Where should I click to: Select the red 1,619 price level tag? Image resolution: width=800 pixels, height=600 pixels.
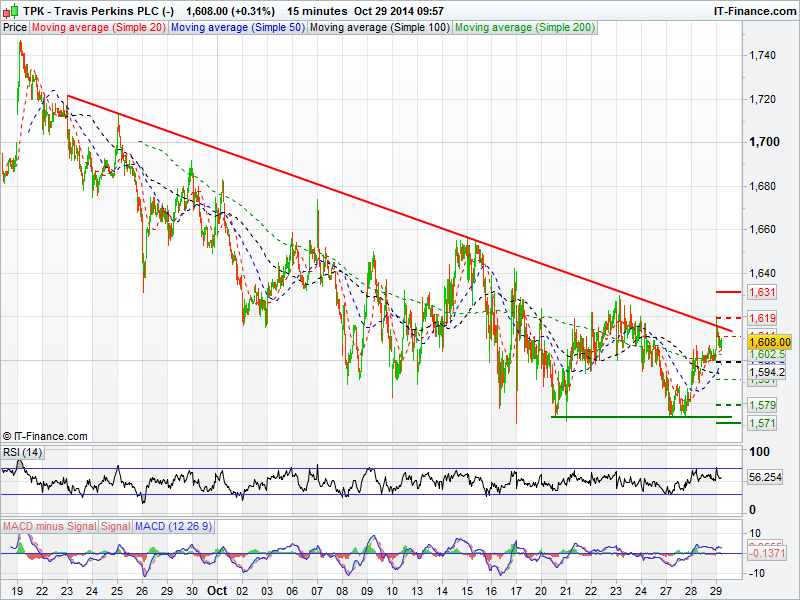(x=762, y=317)
